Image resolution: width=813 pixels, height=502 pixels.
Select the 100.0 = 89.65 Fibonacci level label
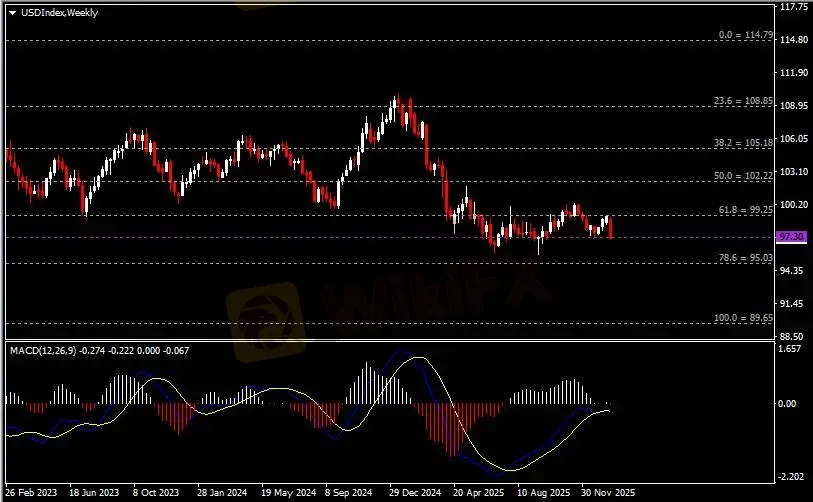pos(744,318)
